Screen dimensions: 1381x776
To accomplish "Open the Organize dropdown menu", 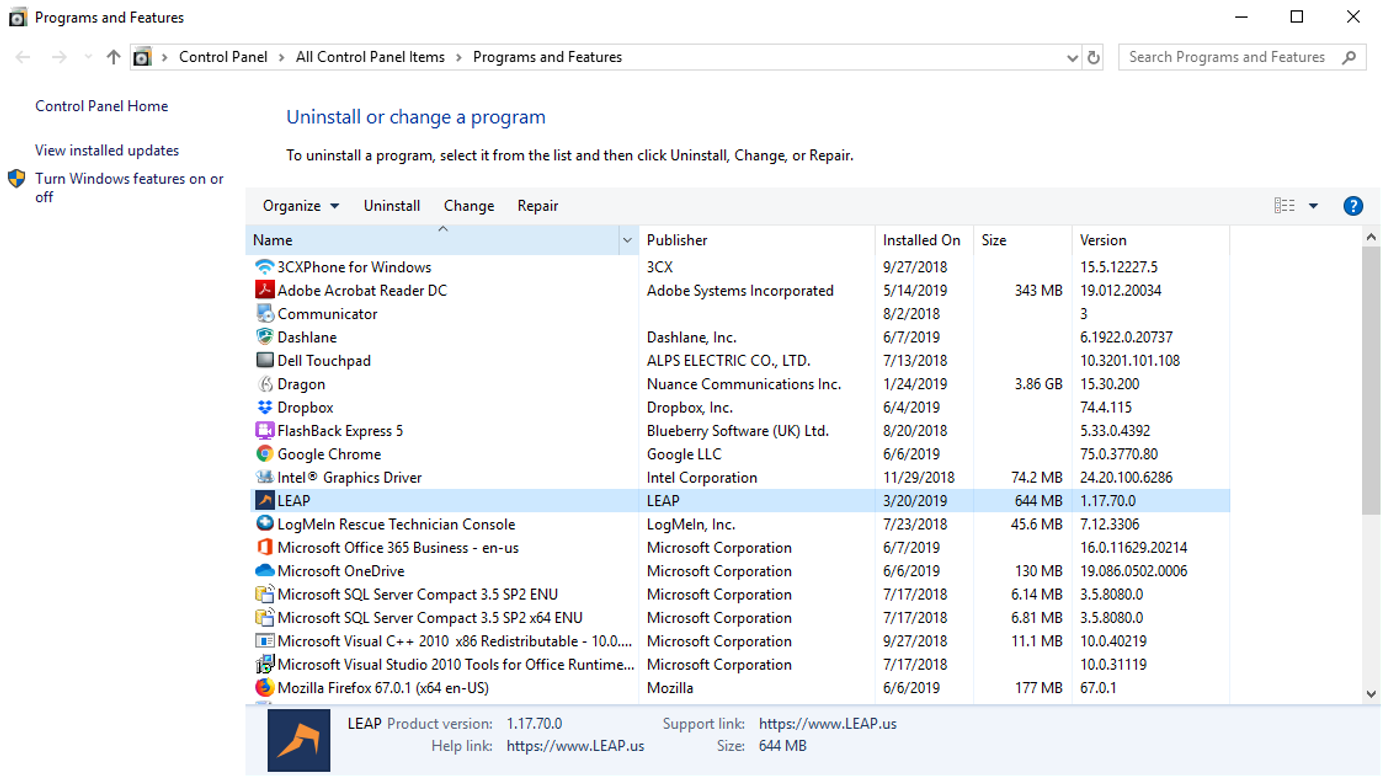I will (x=300, y=206).
